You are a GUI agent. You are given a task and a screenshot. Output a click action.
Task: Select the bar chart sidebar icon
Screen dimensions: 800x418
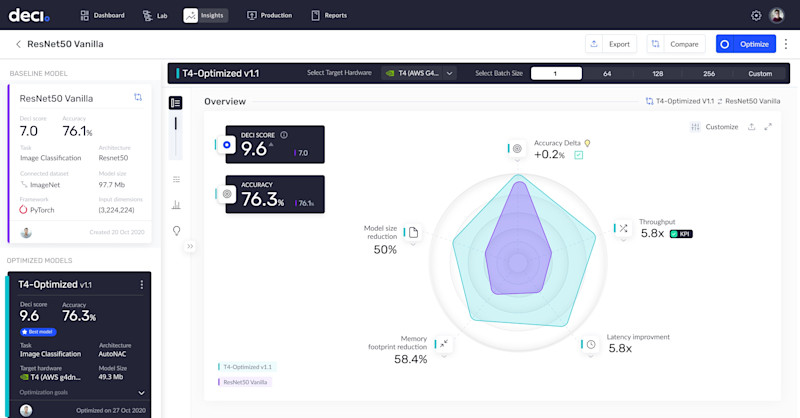tap(177, 205)
